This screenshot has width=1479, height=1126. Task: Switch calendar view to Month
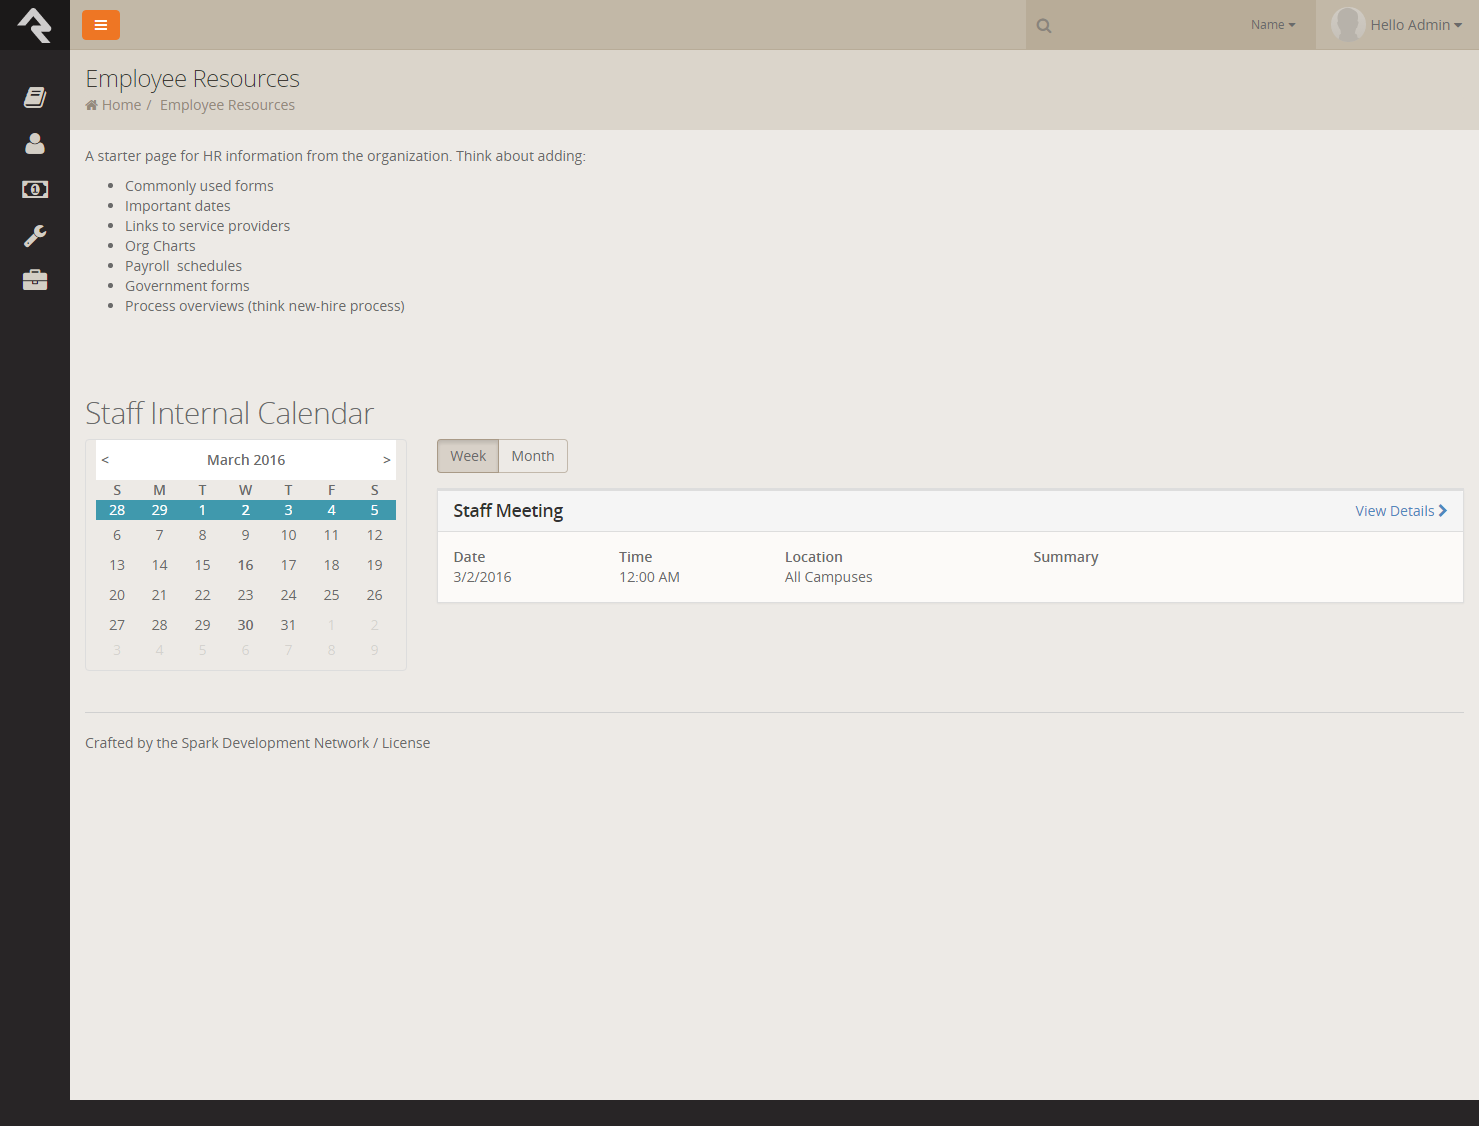click(x=533, y=456)
